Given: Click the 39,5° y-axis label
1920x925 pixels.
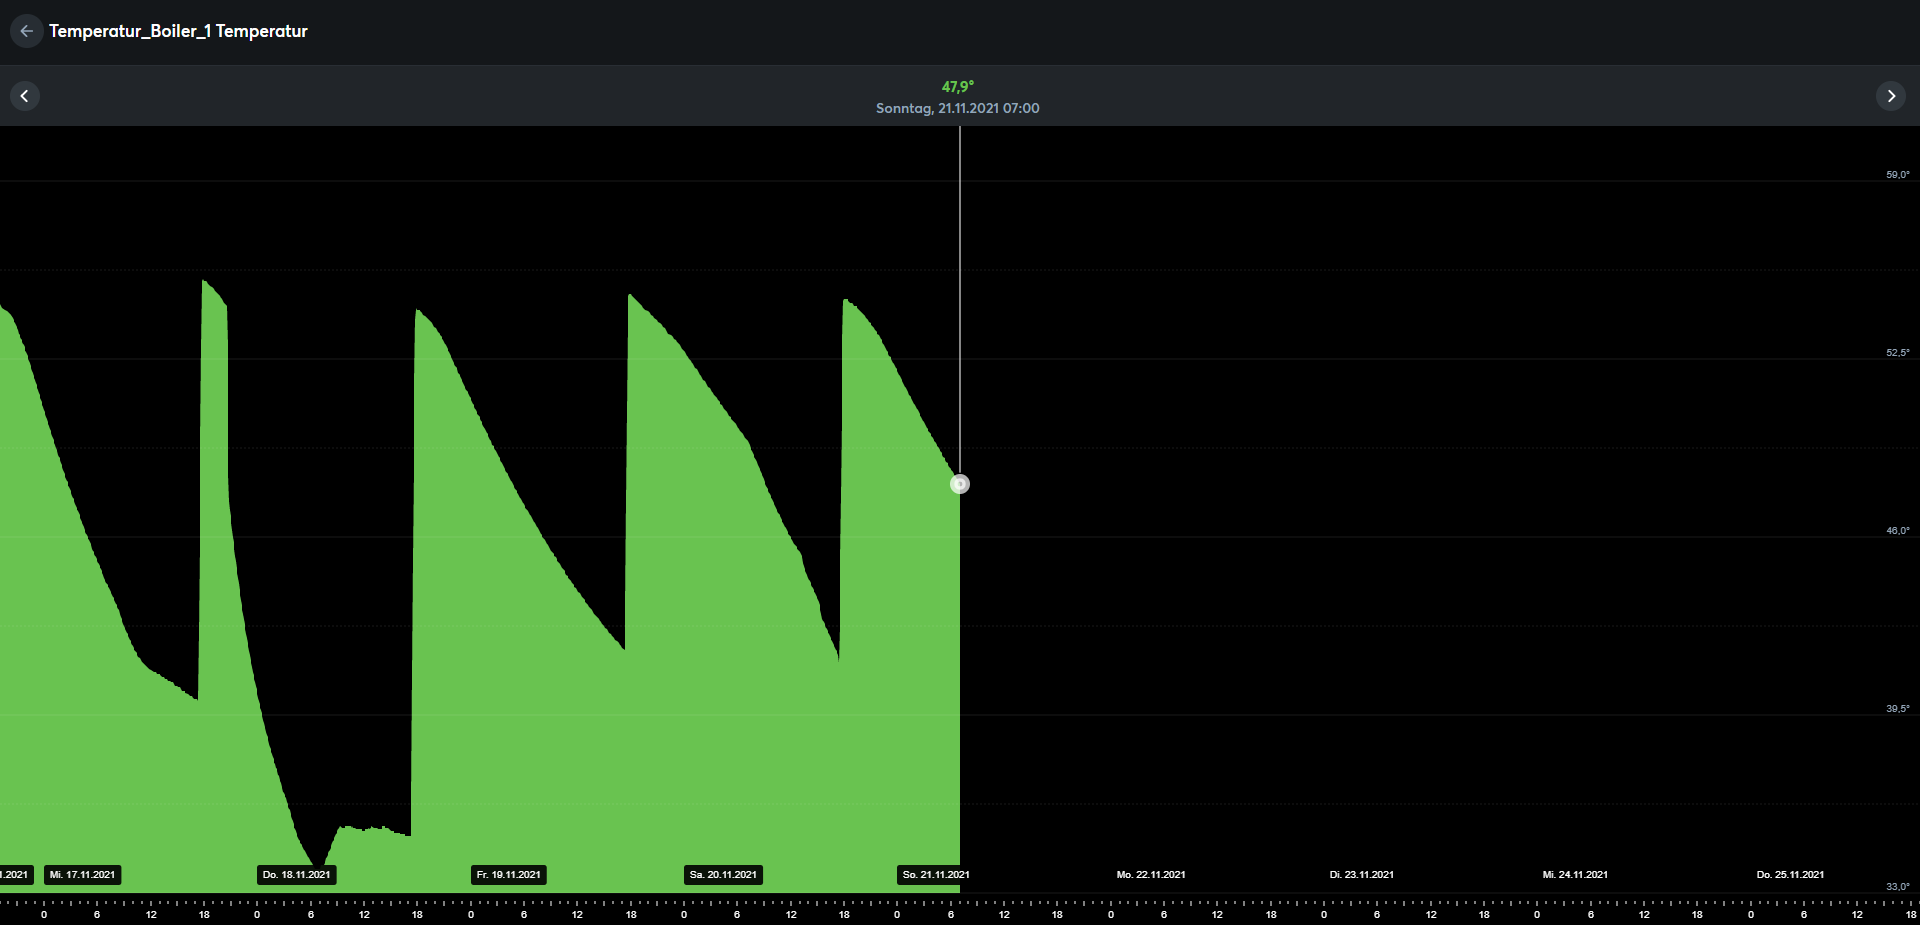Looking at the screenshot, I should click(1897, 709).
